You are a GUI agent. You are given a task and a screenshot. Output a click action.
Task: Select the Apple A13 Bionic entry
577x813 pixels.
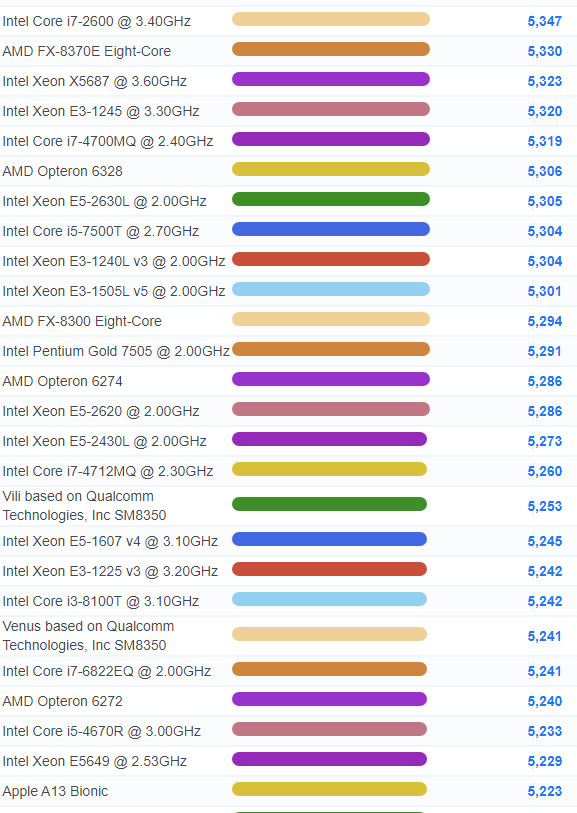click(x=55, y=792)
